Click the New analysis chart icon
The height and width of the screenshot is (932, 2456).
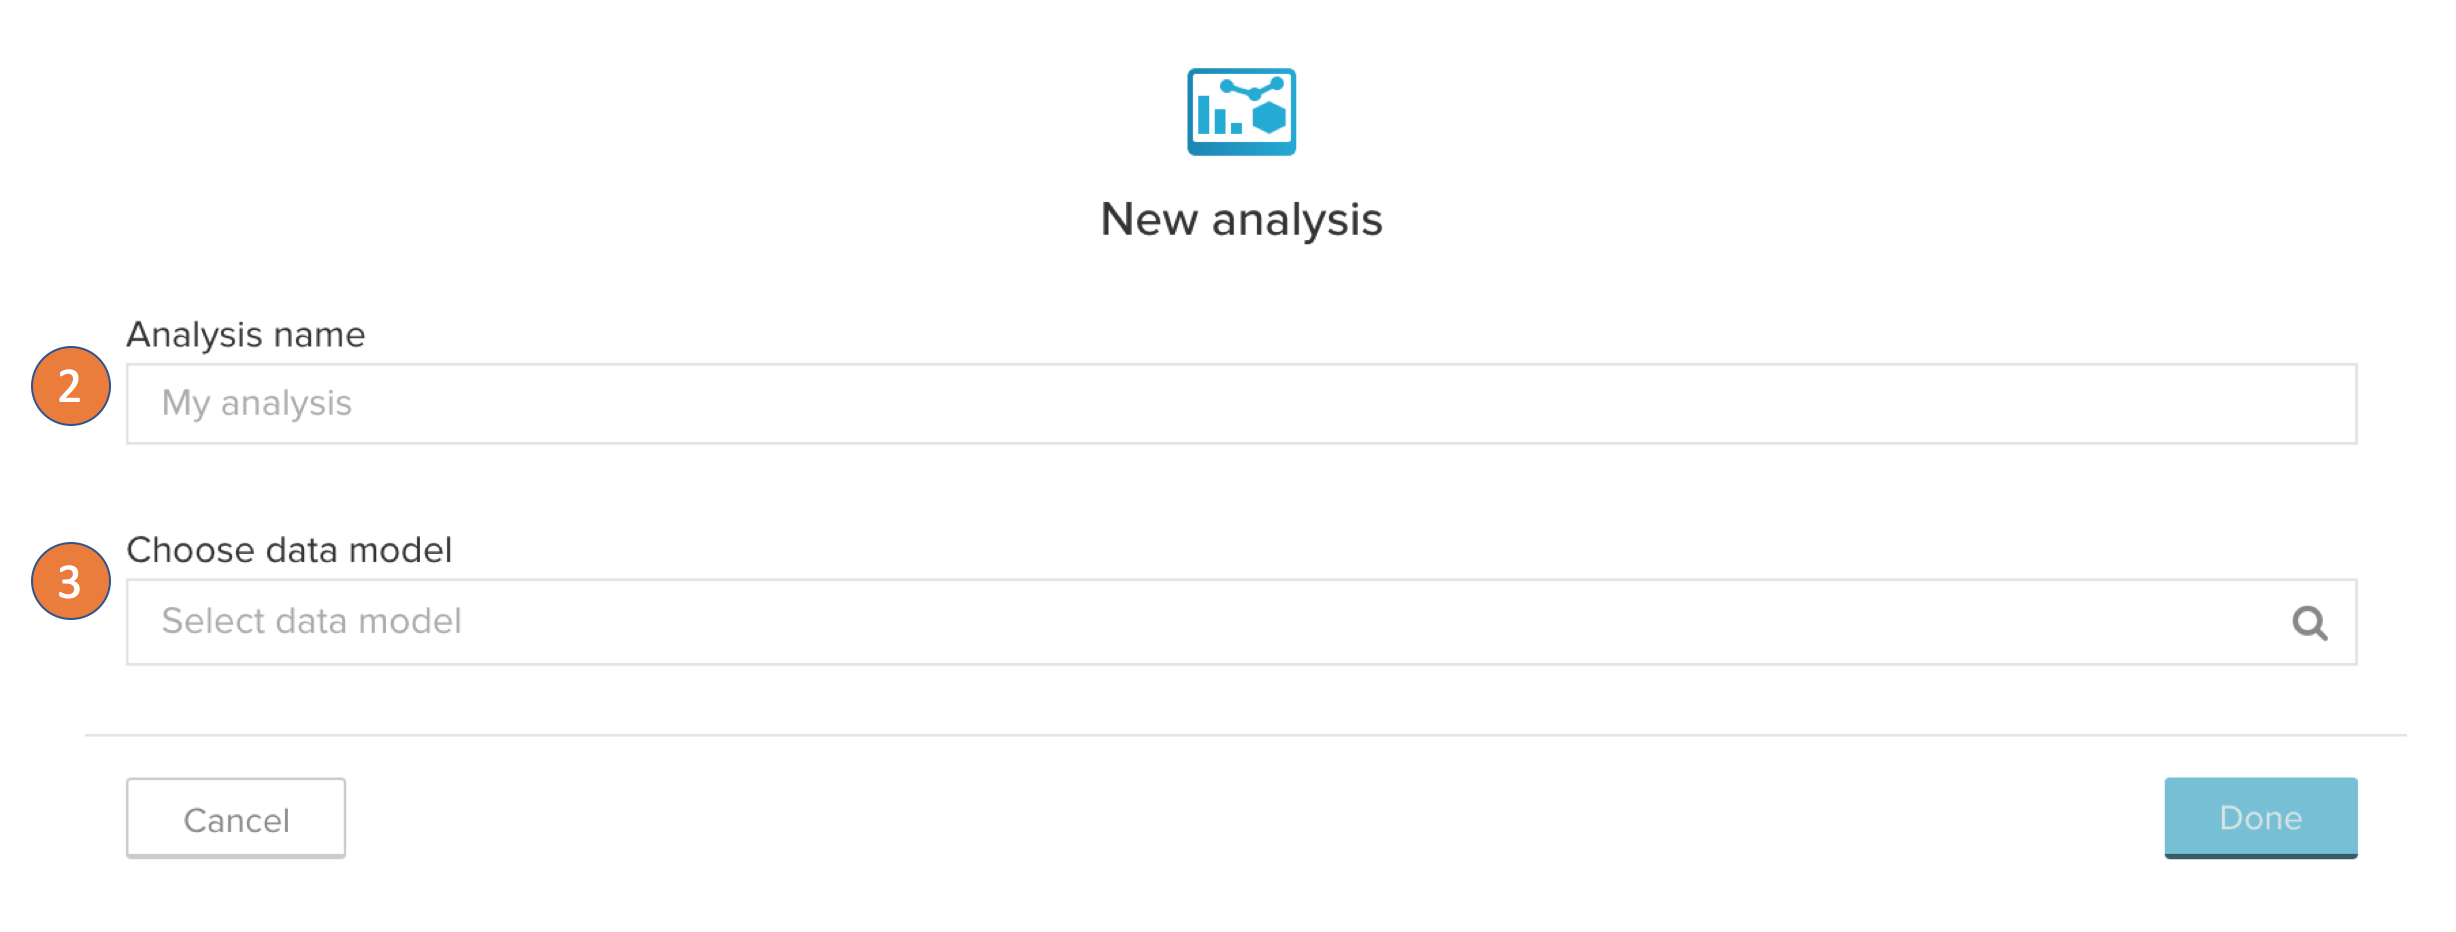tap(1241, 112)
